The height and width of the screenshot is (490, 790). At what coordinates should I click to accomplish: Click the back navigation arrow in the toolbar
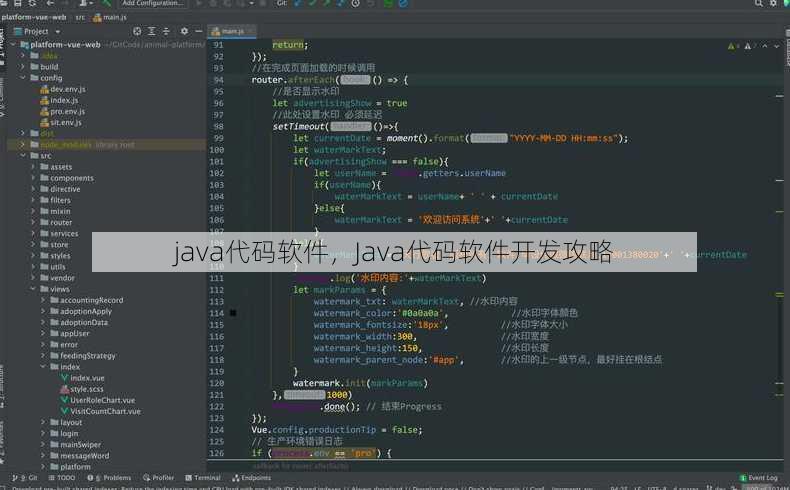click(50, 3)
